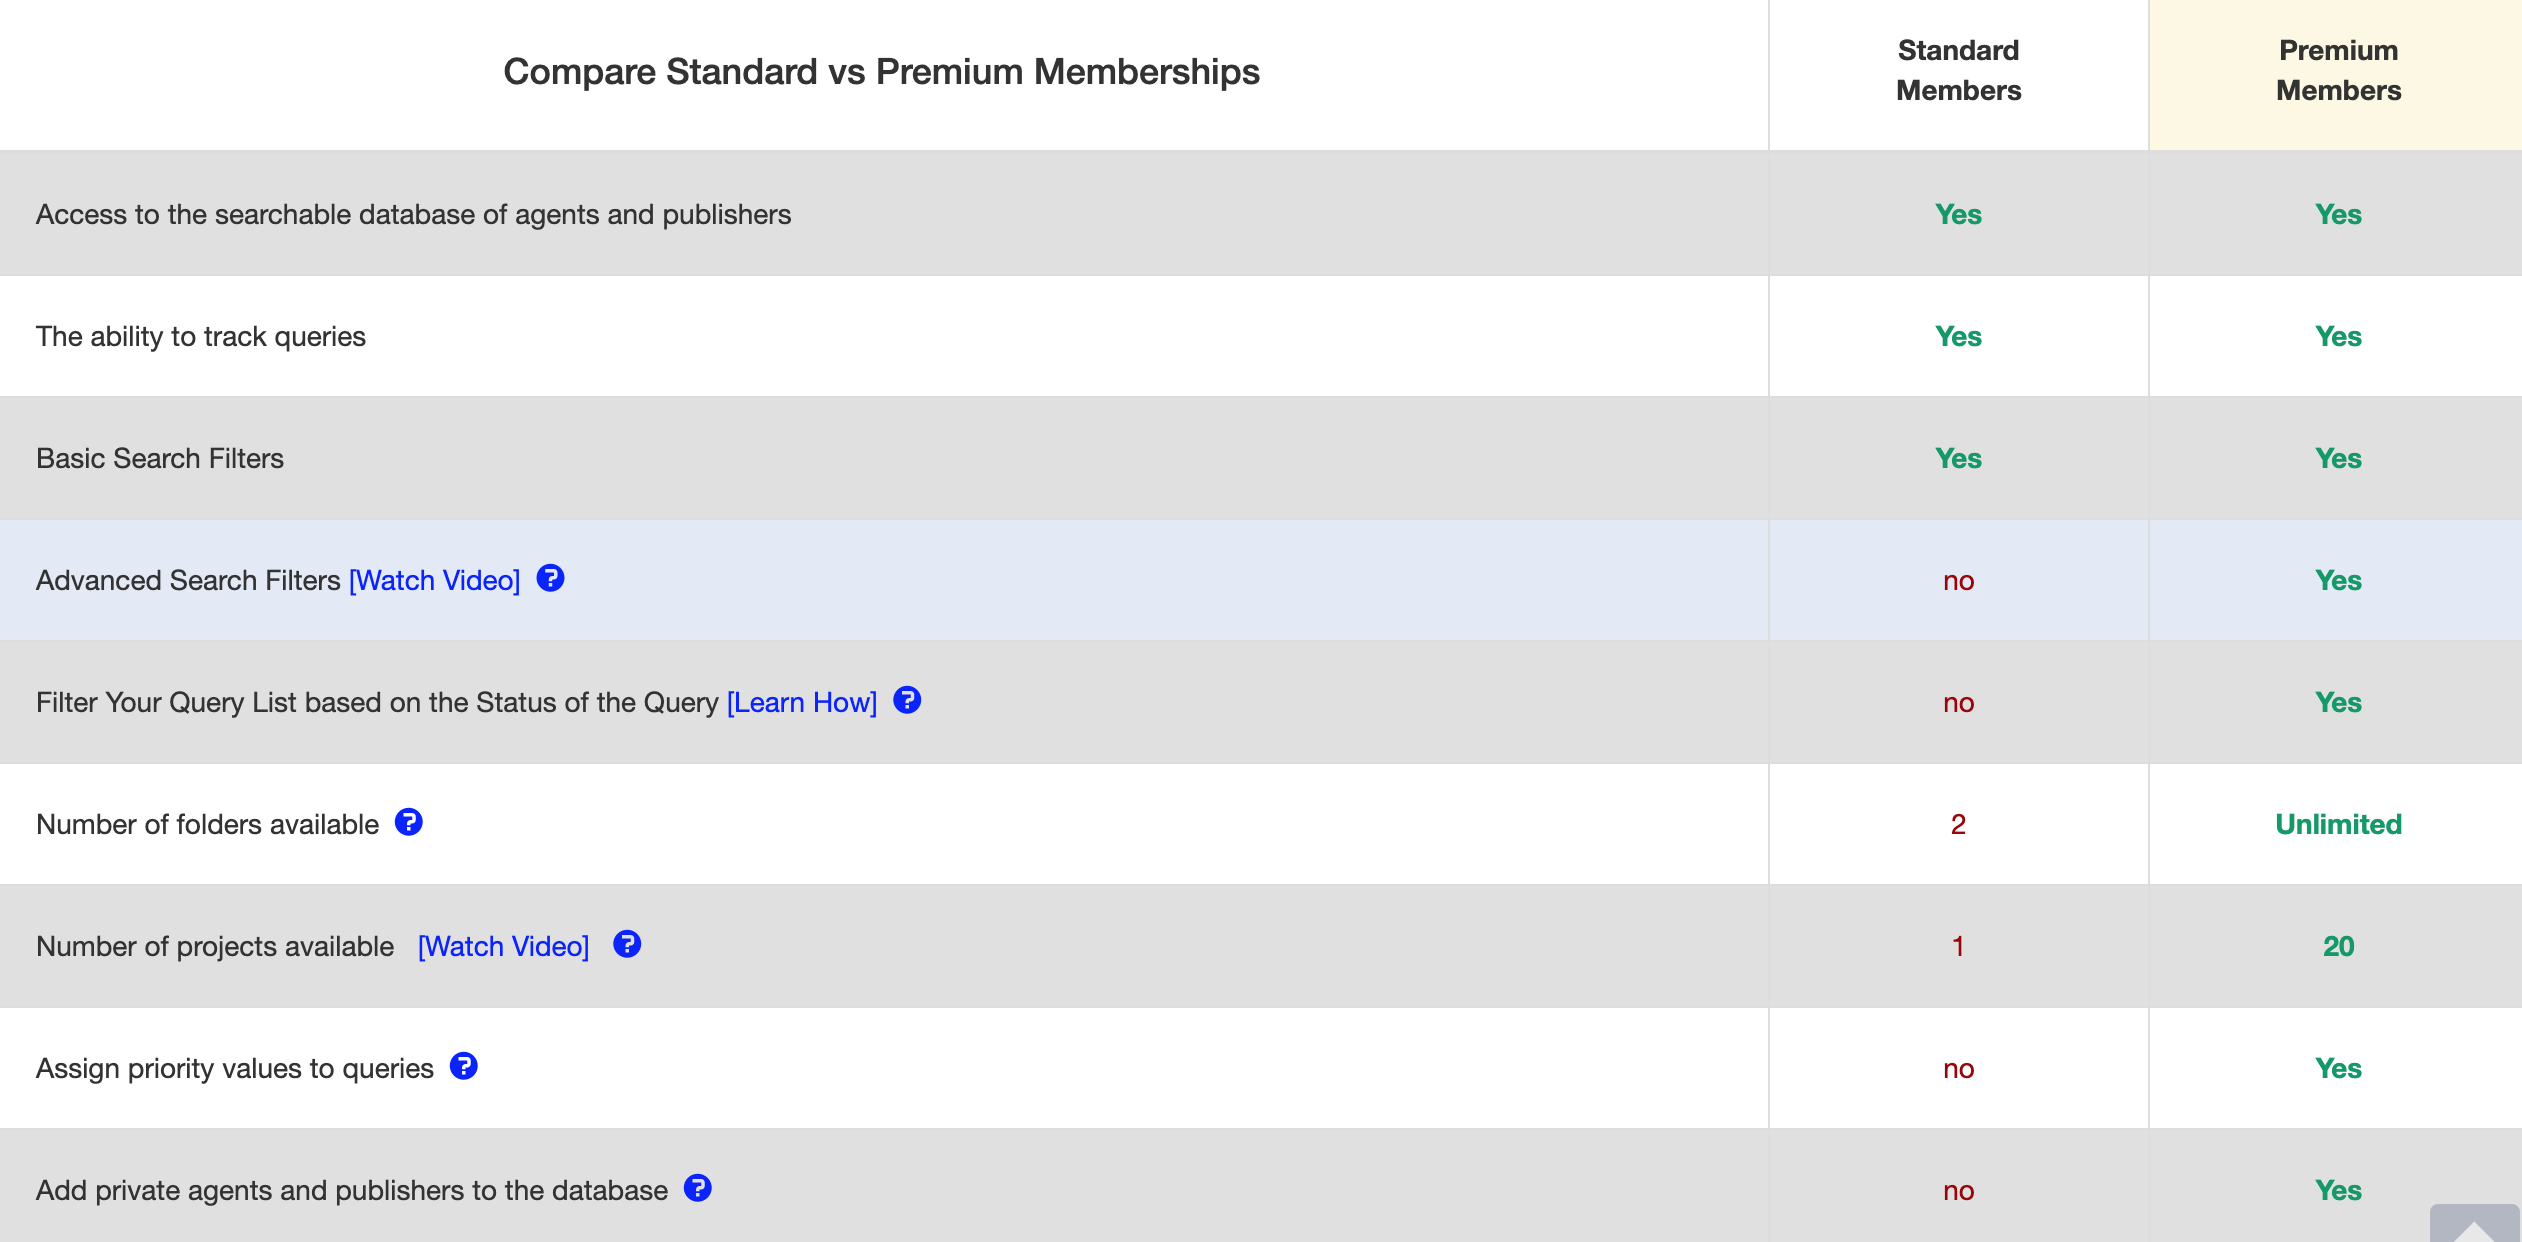Click the scroll-to-top arrow

pyautogui.click(x=2480, y=1225)
